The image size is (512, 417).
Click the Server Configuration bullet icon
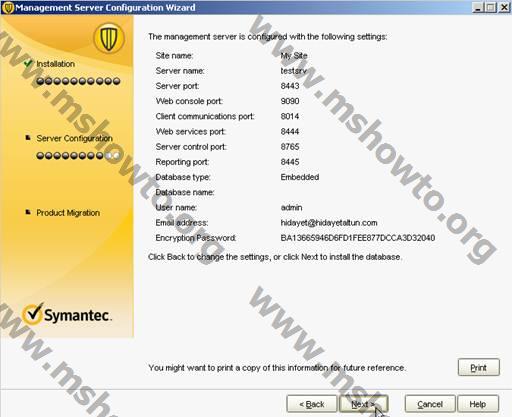(28, 138)
